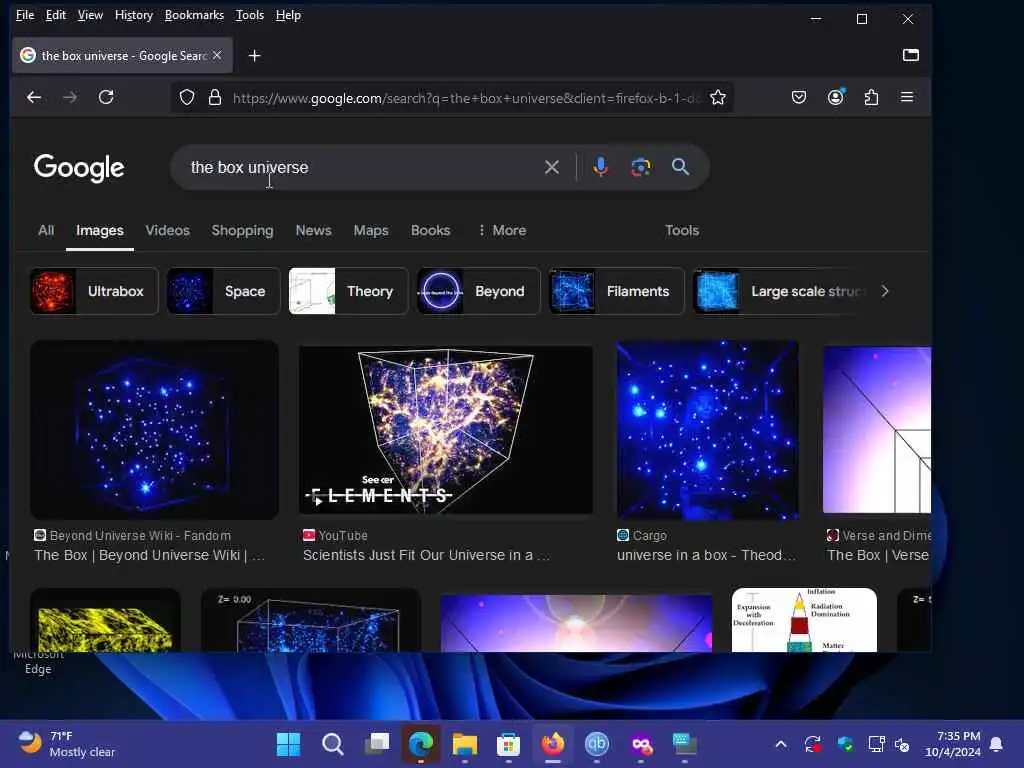Clear the search box with the X icon

click(x=552, y=167)
